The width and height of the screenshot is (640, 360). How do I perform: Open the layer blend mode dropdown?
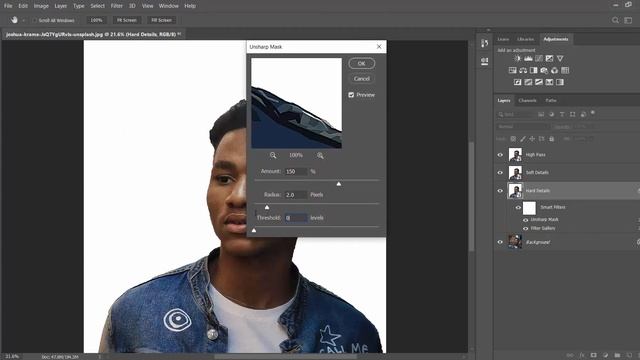coord(523,127)
